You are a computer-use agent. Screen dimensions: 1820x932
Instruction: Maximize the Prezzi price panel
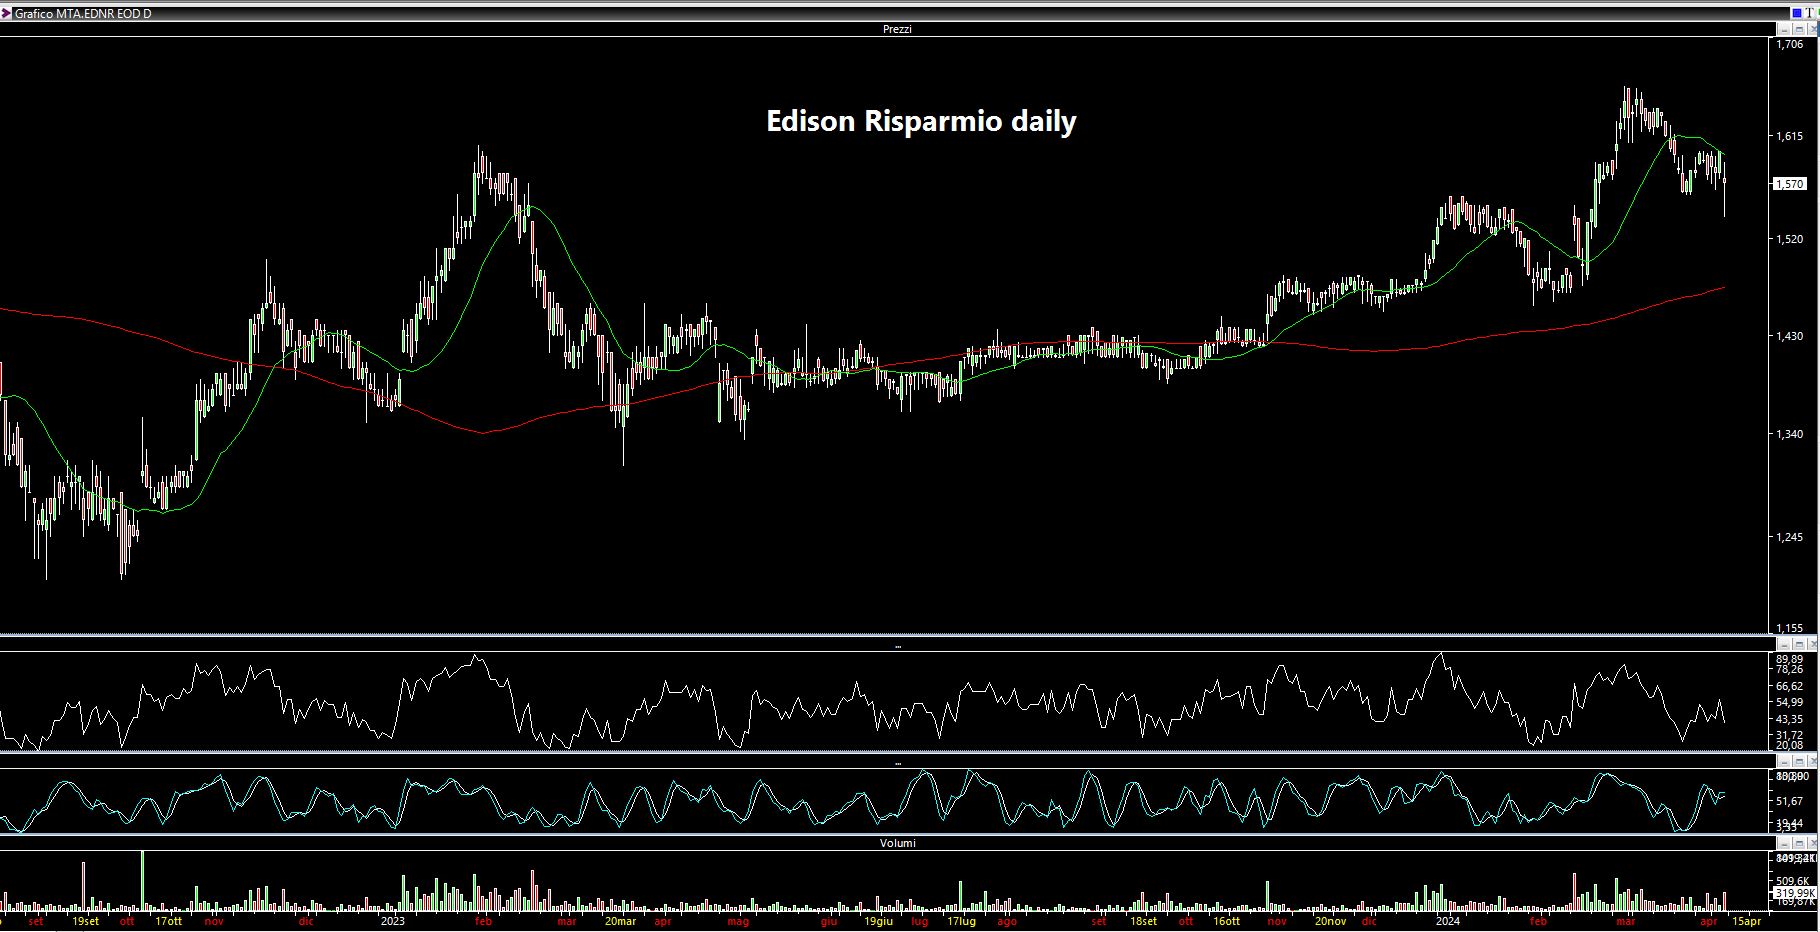coord(1799,29)
